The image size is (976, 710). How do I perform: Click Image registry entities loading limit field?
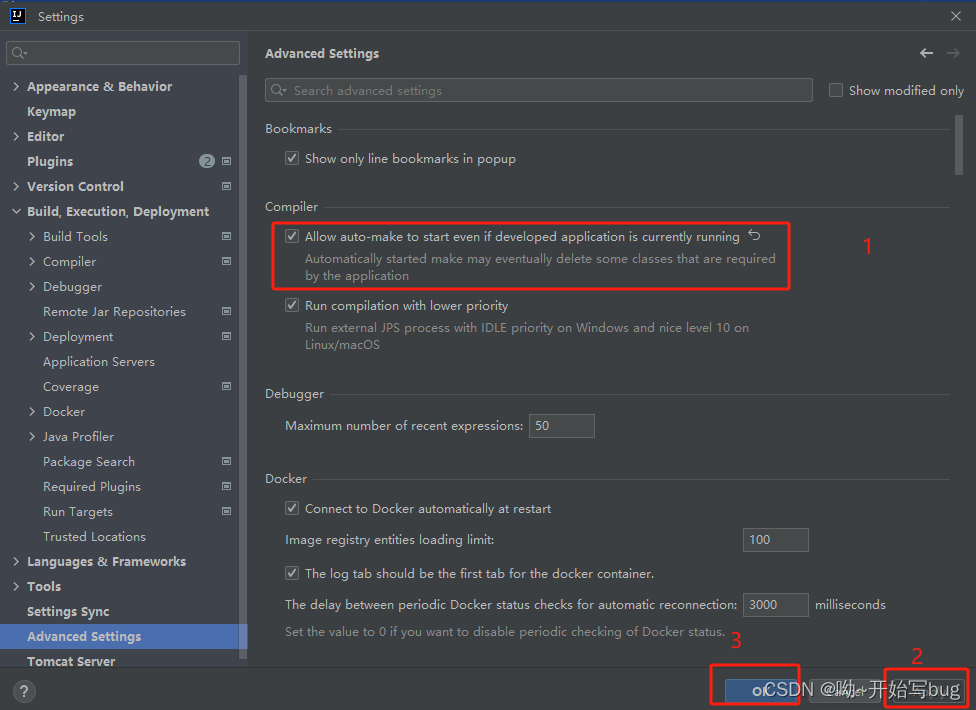(x=776, y=540)
